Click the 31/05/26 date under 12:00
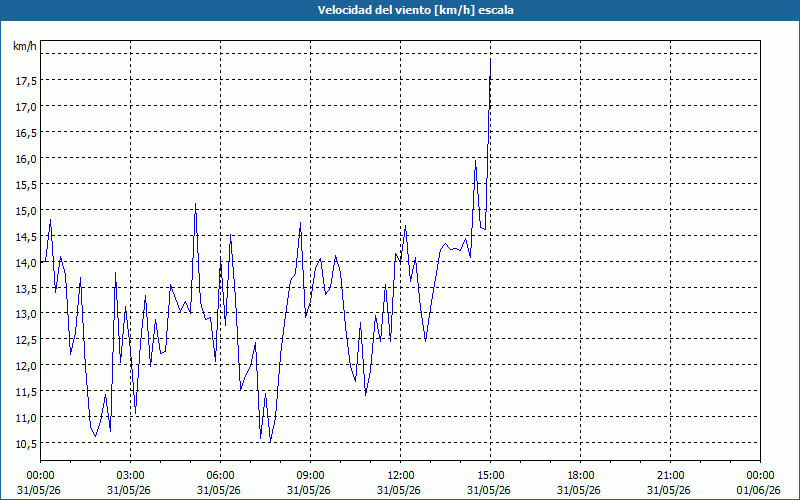This screenshot has height=500, width=800. (x=398, y=490)
